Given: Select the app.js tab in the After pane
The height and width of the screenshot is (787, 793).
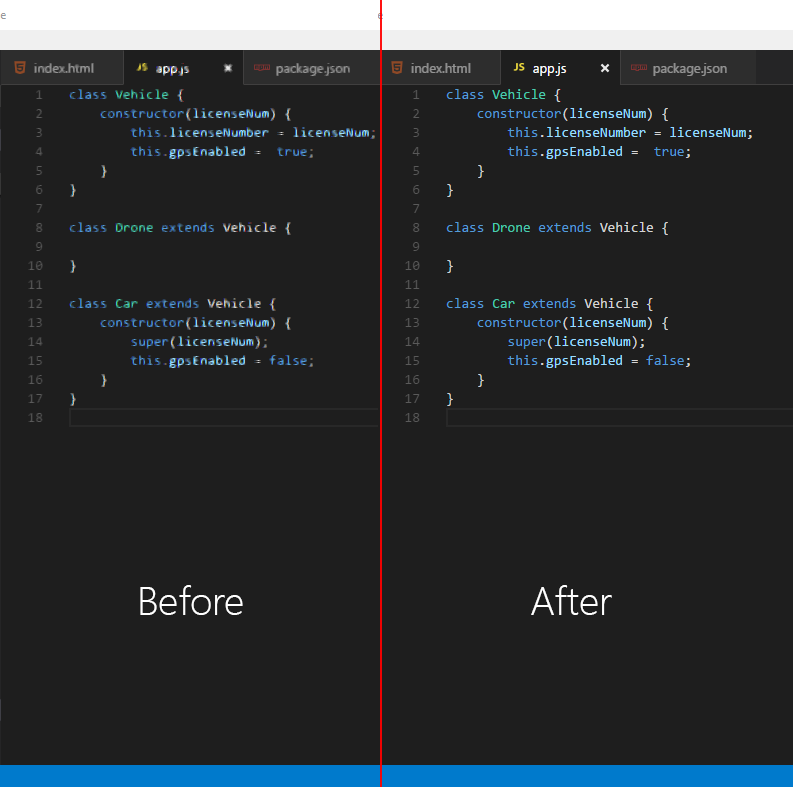Looking at the screenshot, I should 560,68.
